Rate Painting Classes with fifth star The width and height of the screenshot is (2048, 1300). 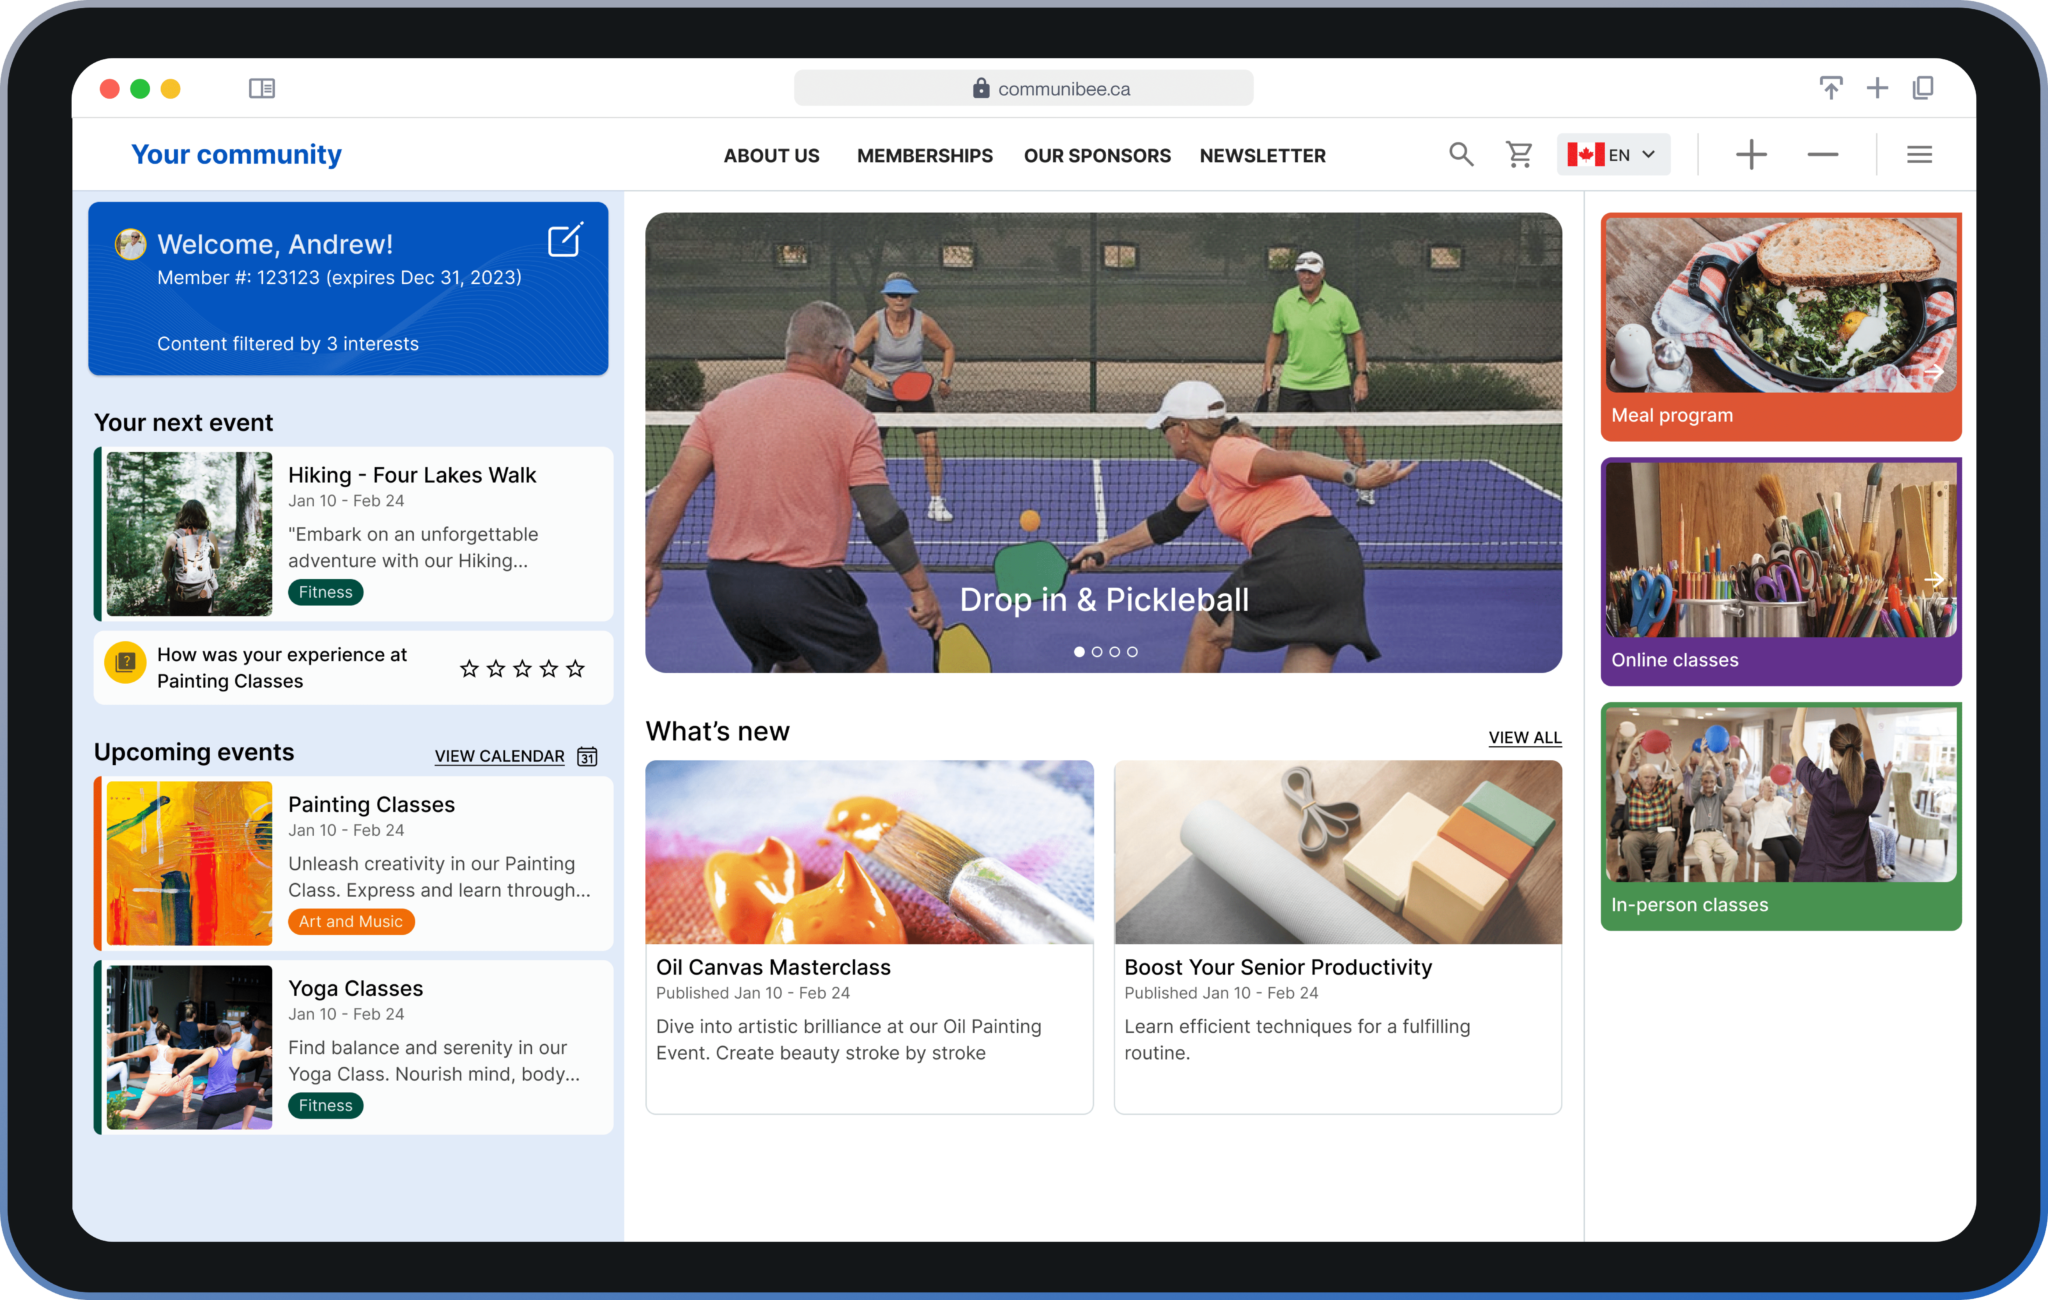[575, 668]
